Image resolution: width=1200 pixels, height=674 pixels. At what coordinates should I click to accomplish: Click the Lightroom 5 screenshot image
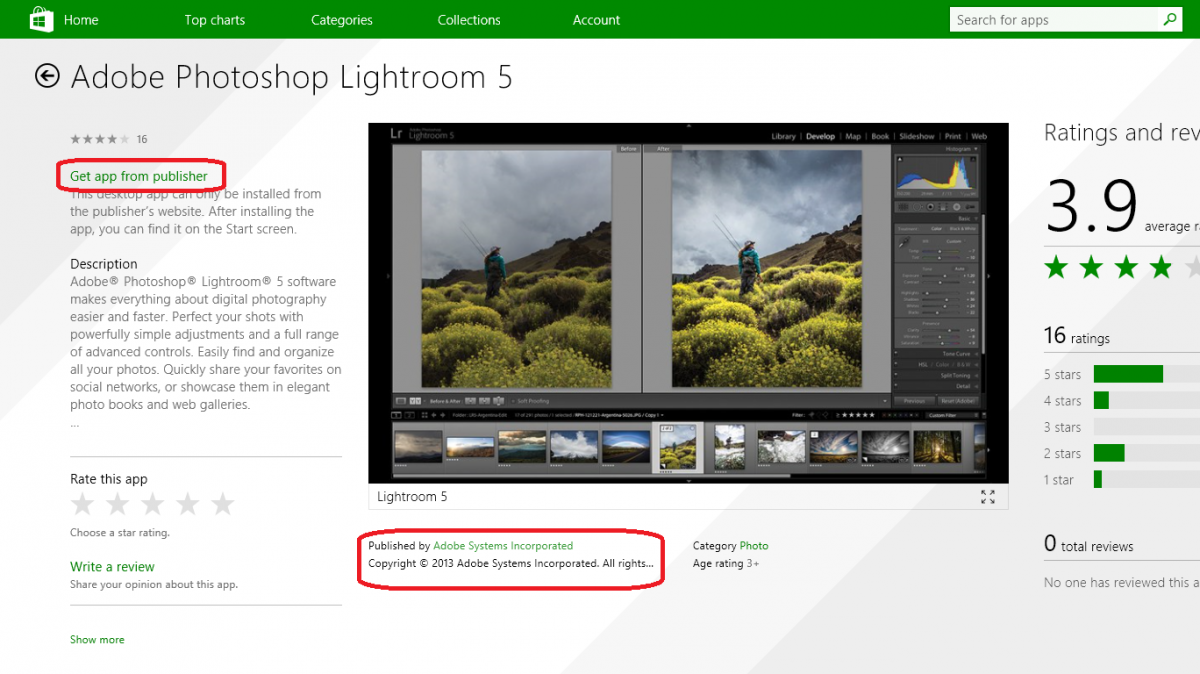688,303
